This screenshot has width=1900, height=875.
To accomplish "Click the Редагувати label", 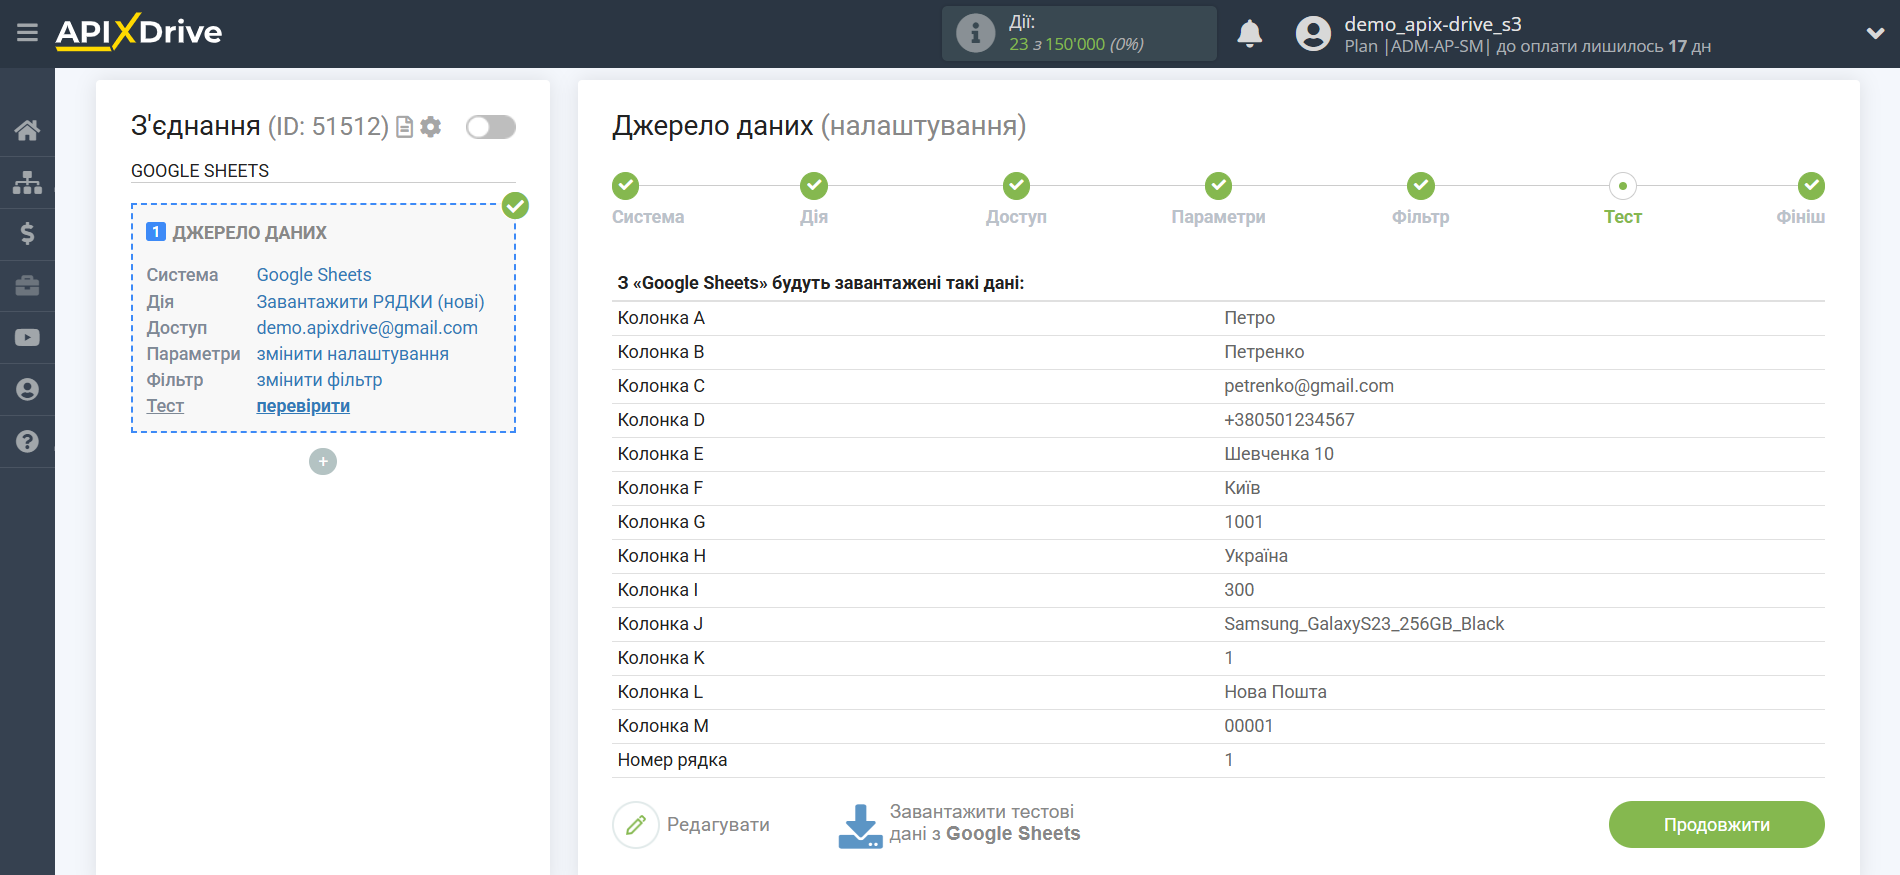I will click(x=718, y=825).
